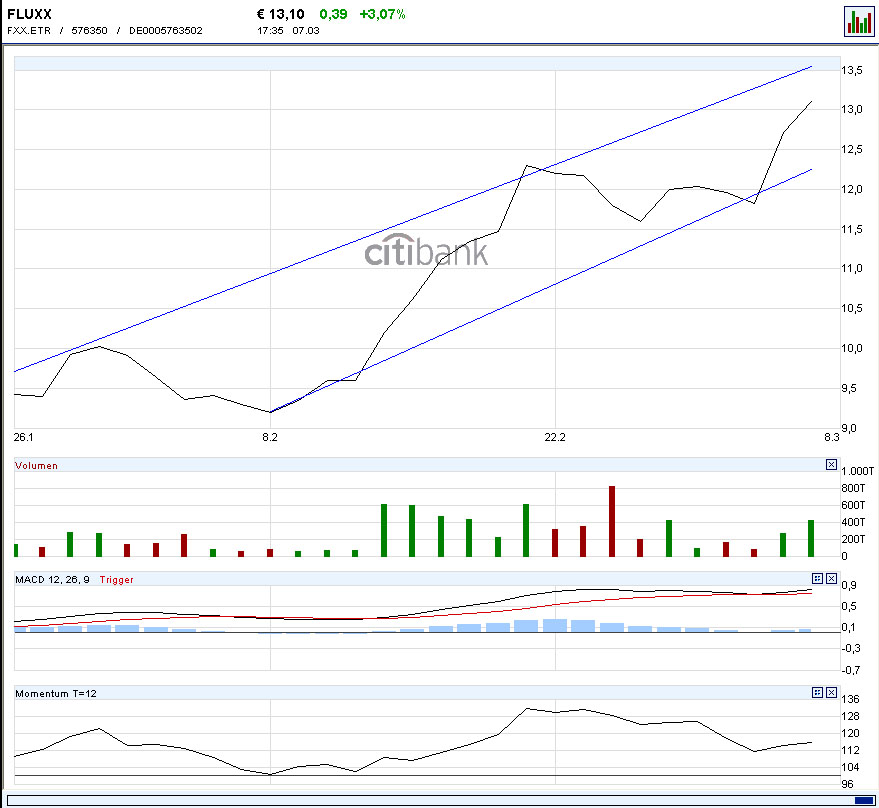Click the quote date 07.03
This screenshot has width=879, height=808.
[306, 30]
